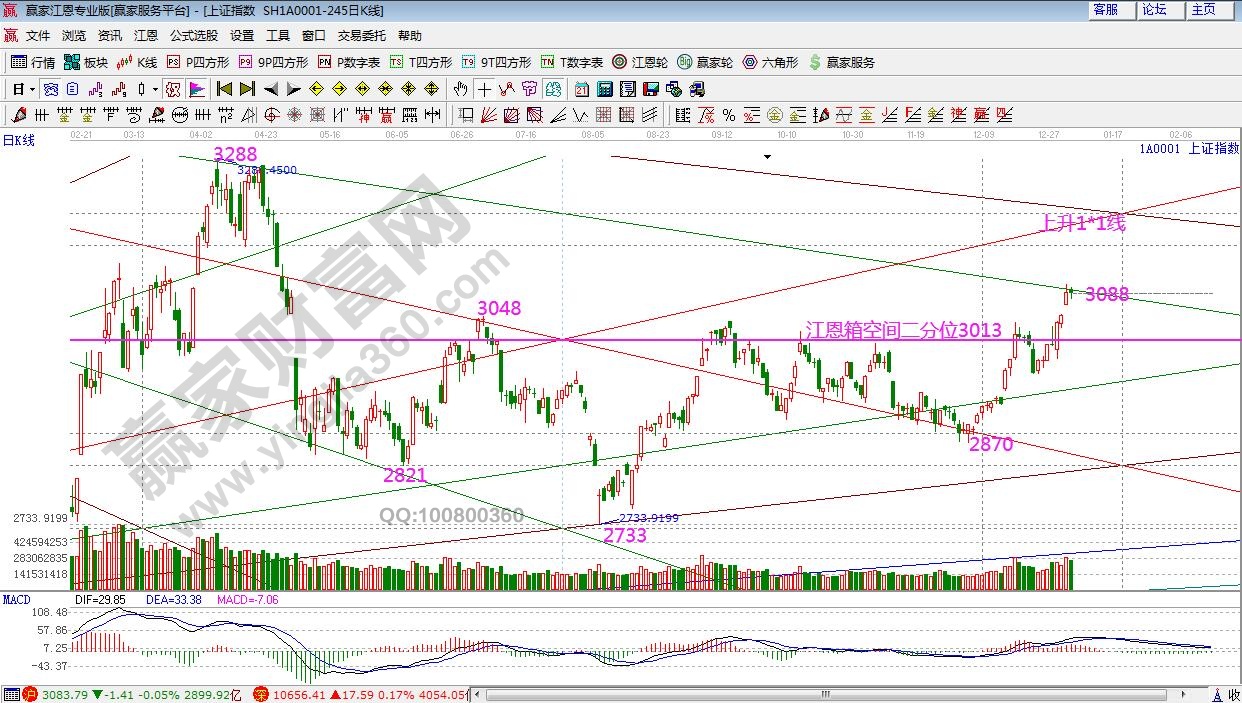Click the 客服 button in title bar

[1106, 10]
